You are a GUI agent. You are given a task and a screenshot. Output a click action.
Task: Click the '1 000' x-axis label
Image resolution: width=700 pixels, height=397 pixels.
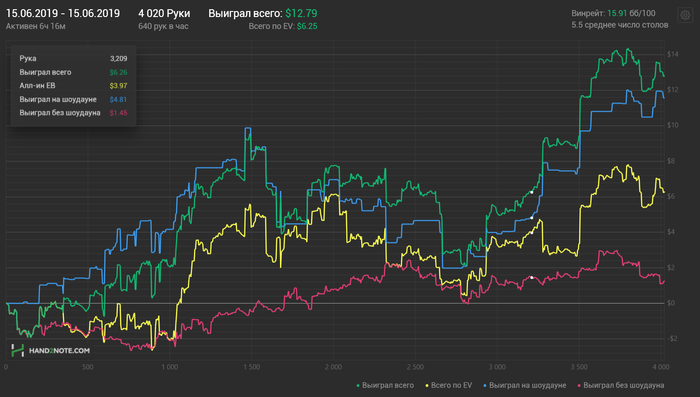click(169, 367)
